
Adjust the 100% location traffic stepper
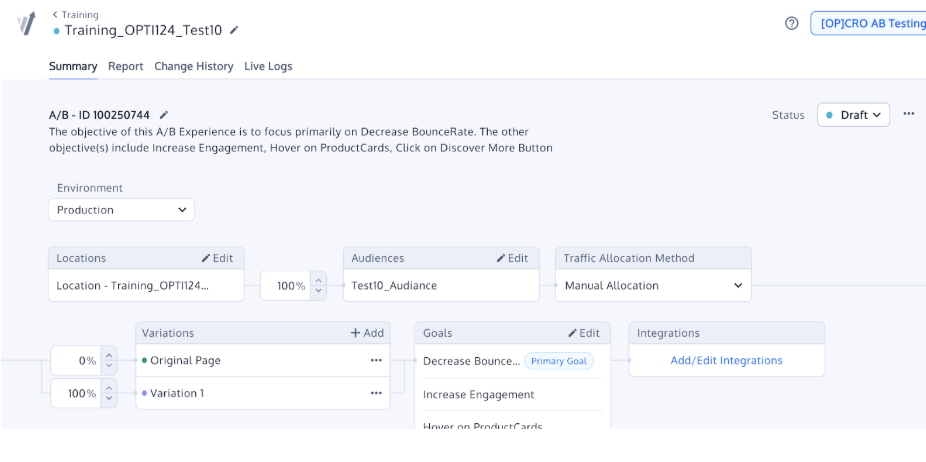(x=318, y=285)
